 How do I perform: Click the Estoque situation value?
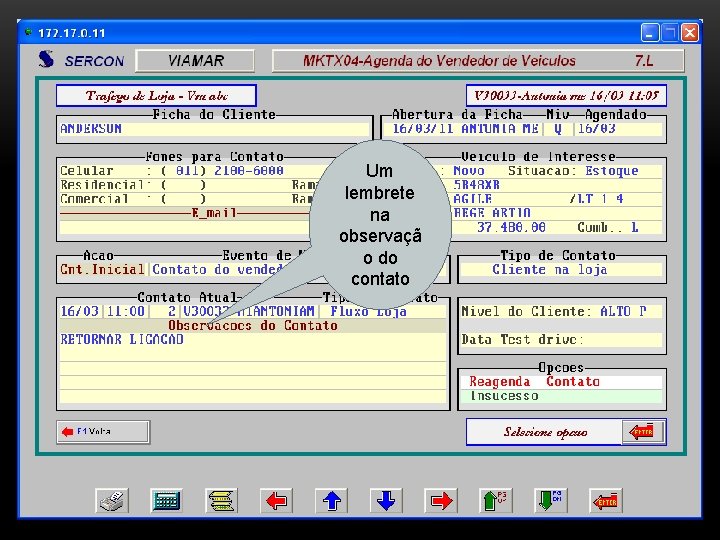point(612,171)
